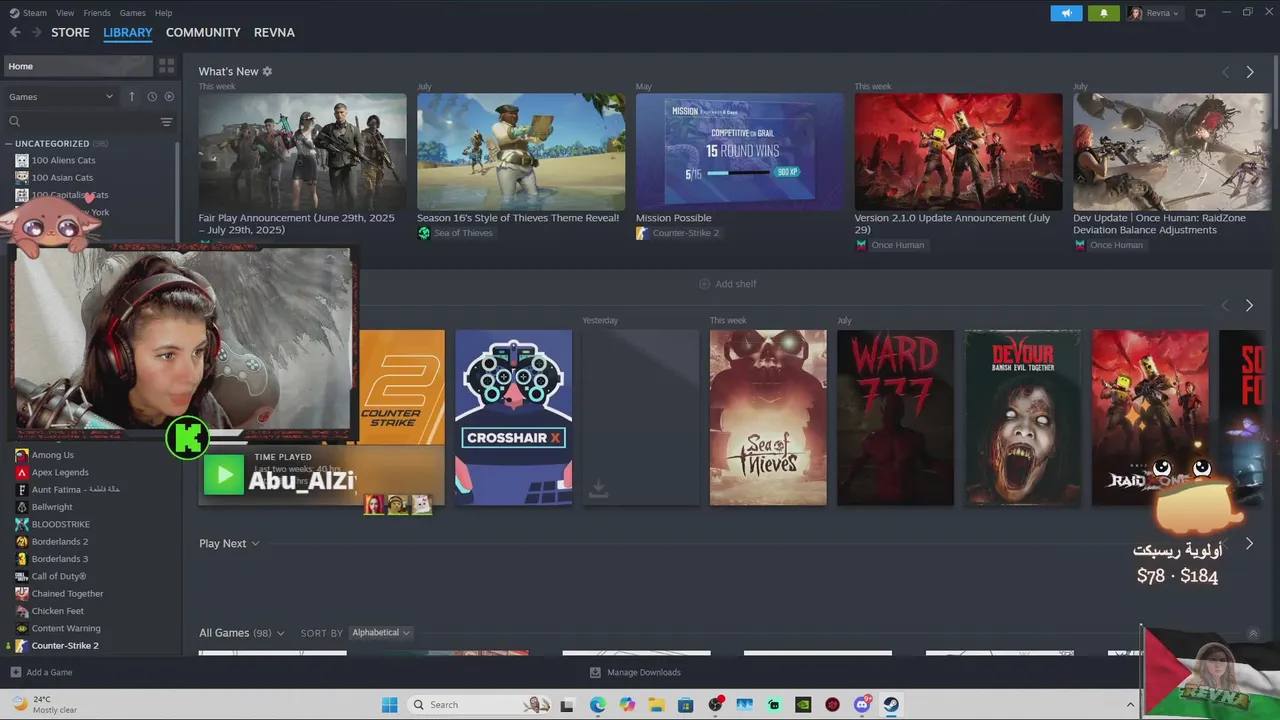The image size is (1280, 720).
Task: Open the Friends menu
Action: click(x=97, y=13)
